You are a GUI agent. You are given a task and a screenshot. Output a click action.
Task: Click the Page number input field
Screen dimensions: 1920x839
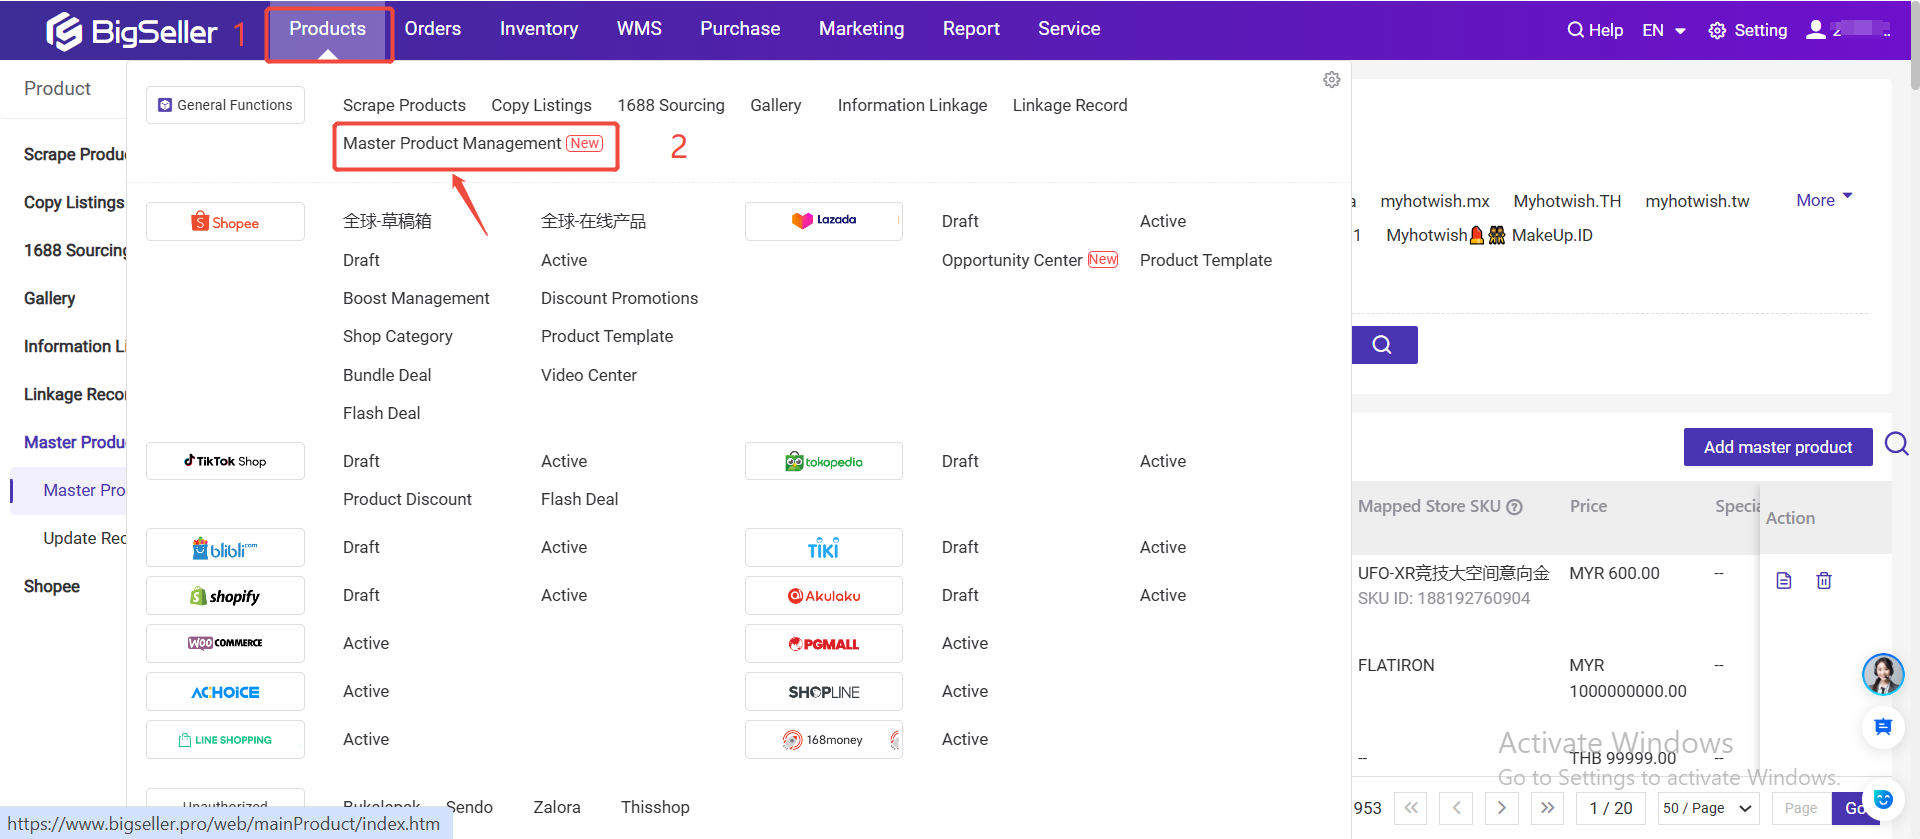point(1801,808)
